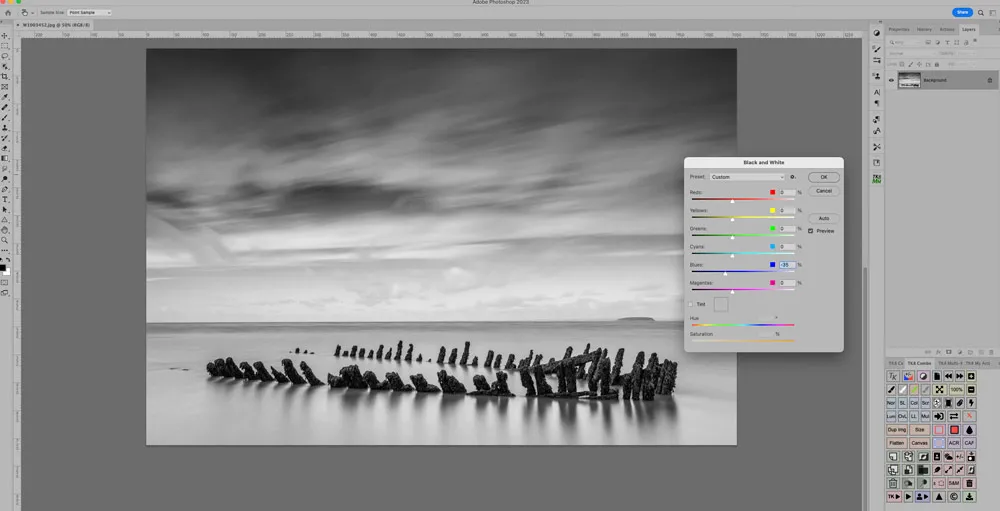Click the foreground color swatch in toolbar
Image resolution: width=1000 pixels, height=511 pixels.
click(3, 267)
